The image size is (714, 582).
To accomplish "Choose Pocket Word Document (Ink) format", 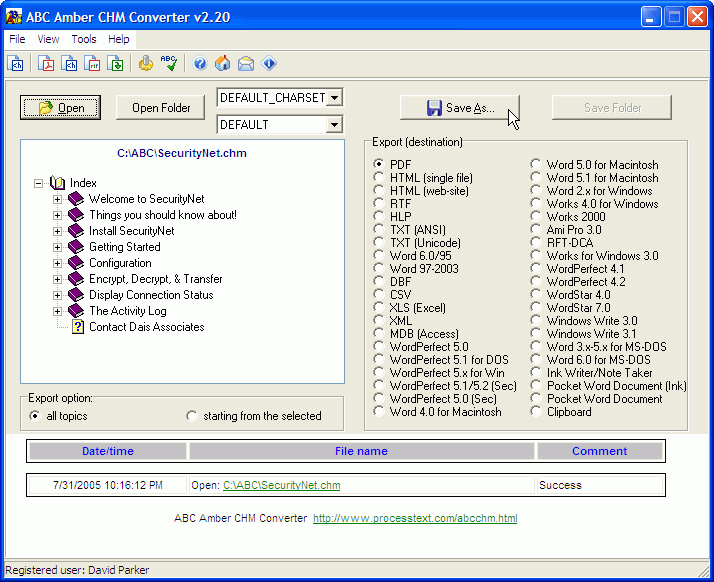I will pyautogui.click(x=536, y=385).
